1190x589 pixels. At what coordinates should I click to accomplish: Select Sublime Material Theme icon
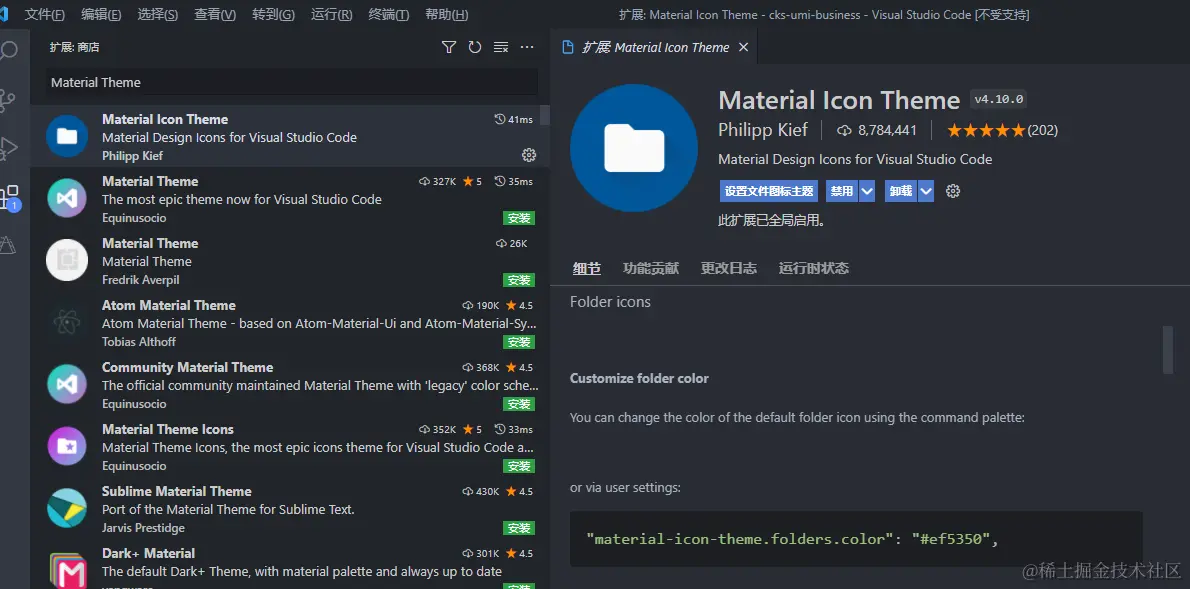(x=67, y=509)
